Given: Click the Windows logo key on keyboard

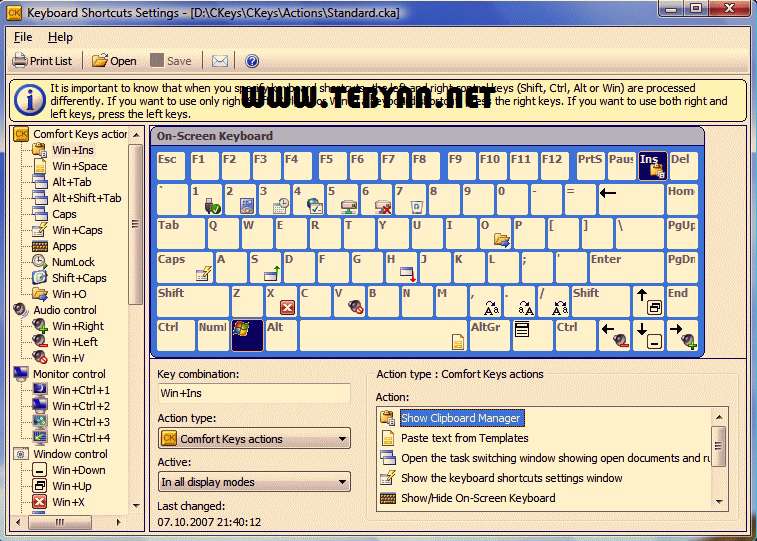Looking at the screenshot, I should coord(248,335).
